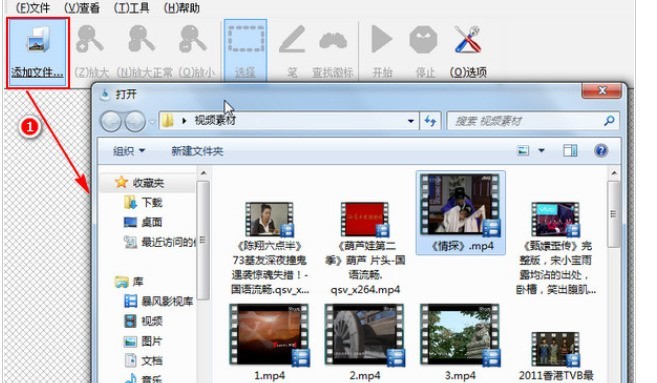Expand the address bar history dropdown

pos(411,121)
